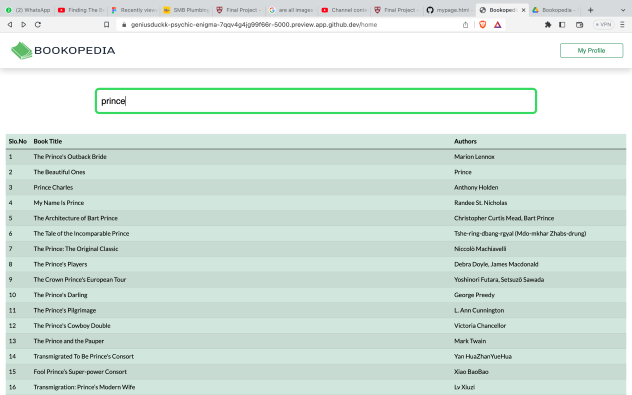632x395 pixels.
Task: Click the BOOKOPEDIA title text
Action: (x=75, y=50)
